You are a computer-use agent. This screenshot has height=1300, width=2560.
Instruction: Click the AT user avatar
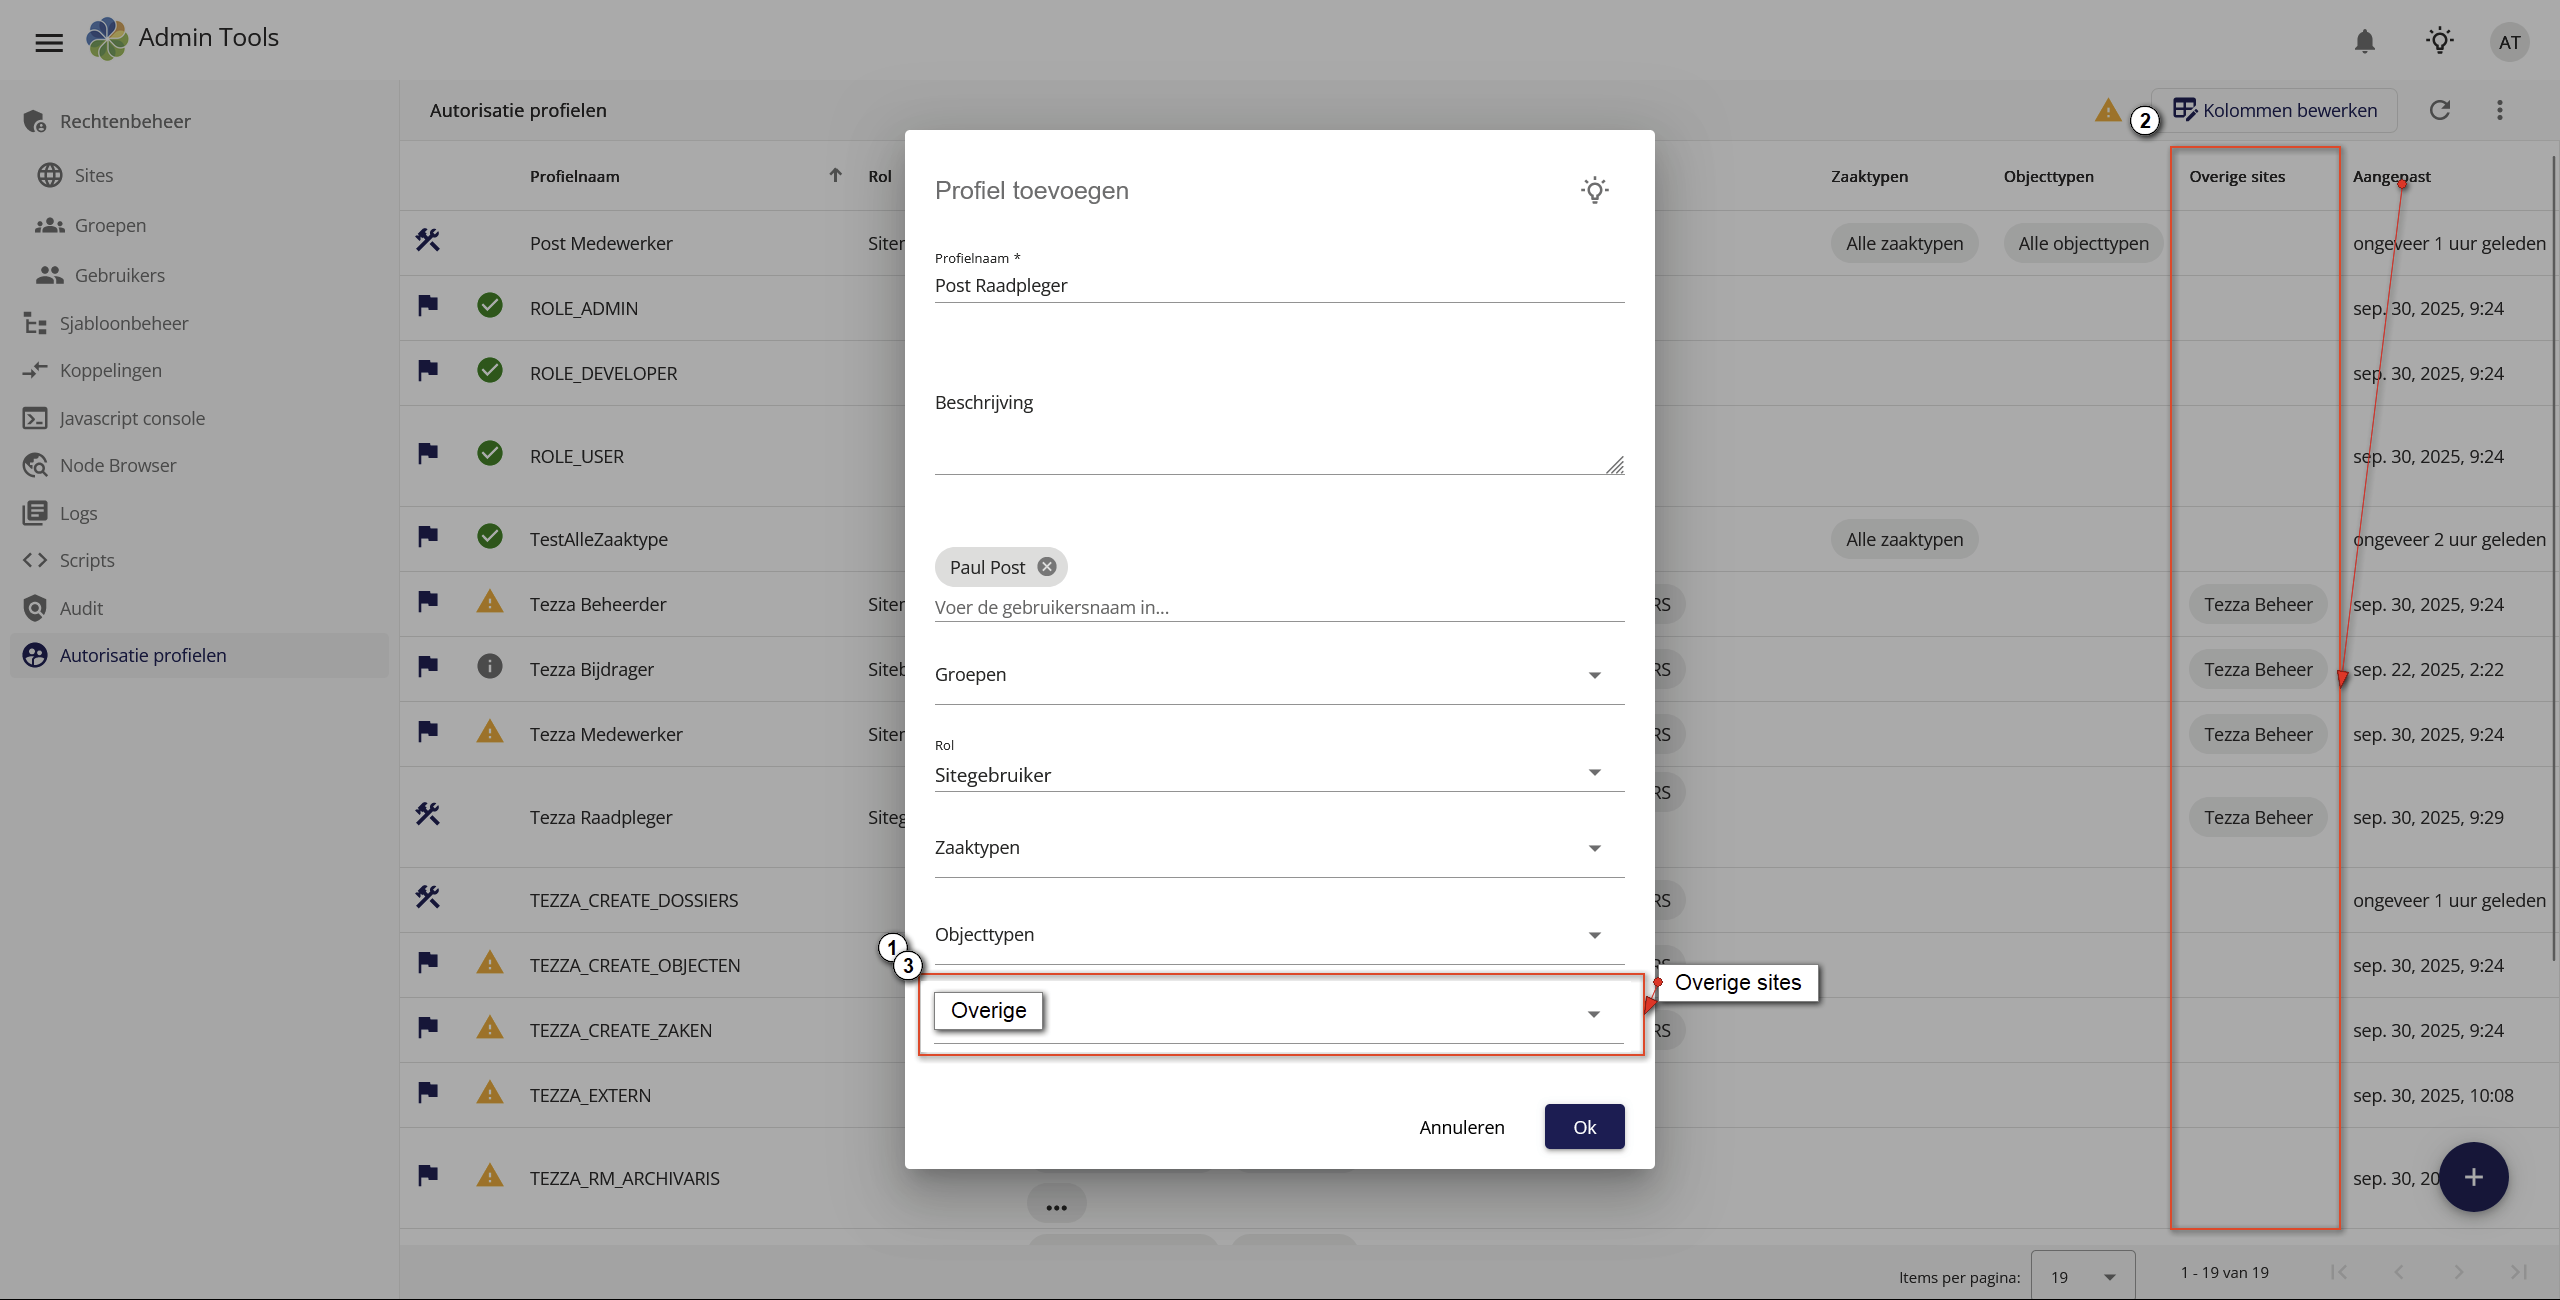2509,42
